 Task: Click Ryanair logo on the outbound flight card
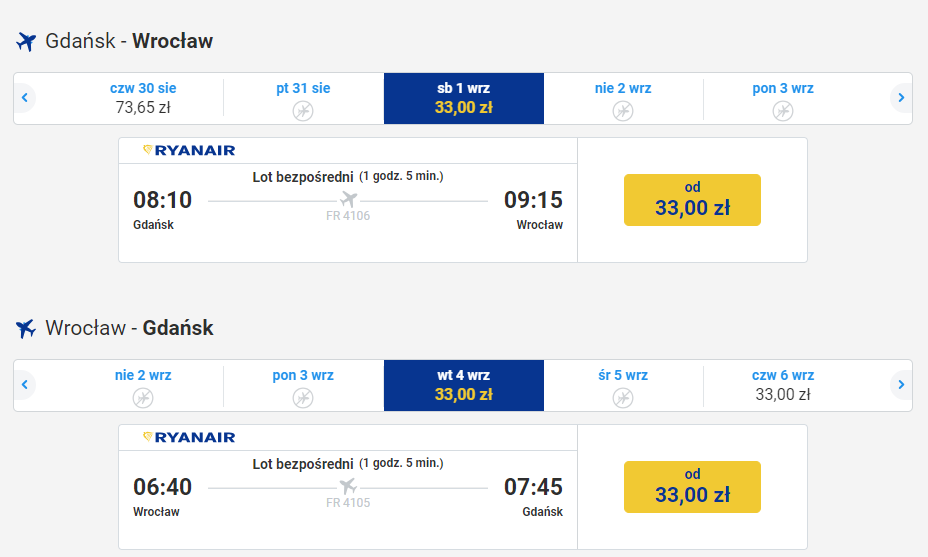(189, 150)
